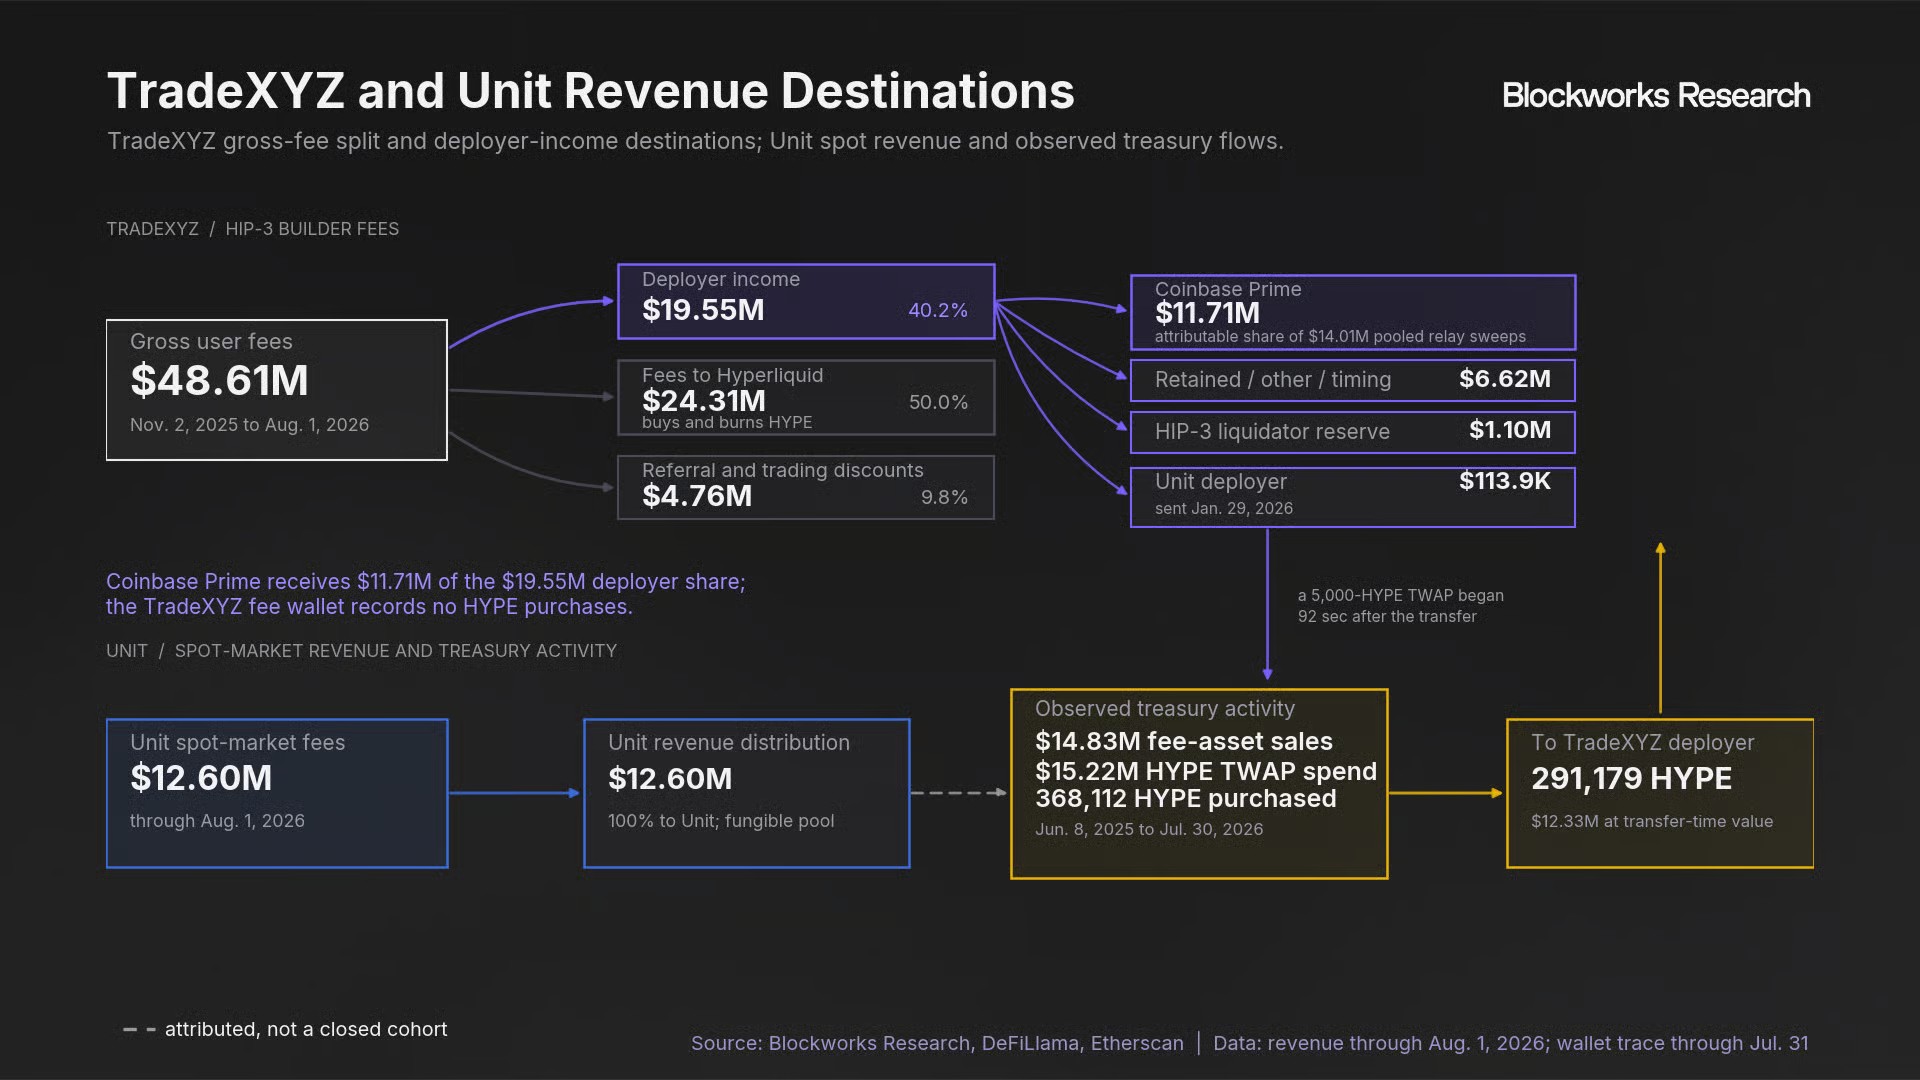The width and height of the screenshot is (1920, 1080).
Task: Select Referral and trading discounts box
Action: (806, 487)
